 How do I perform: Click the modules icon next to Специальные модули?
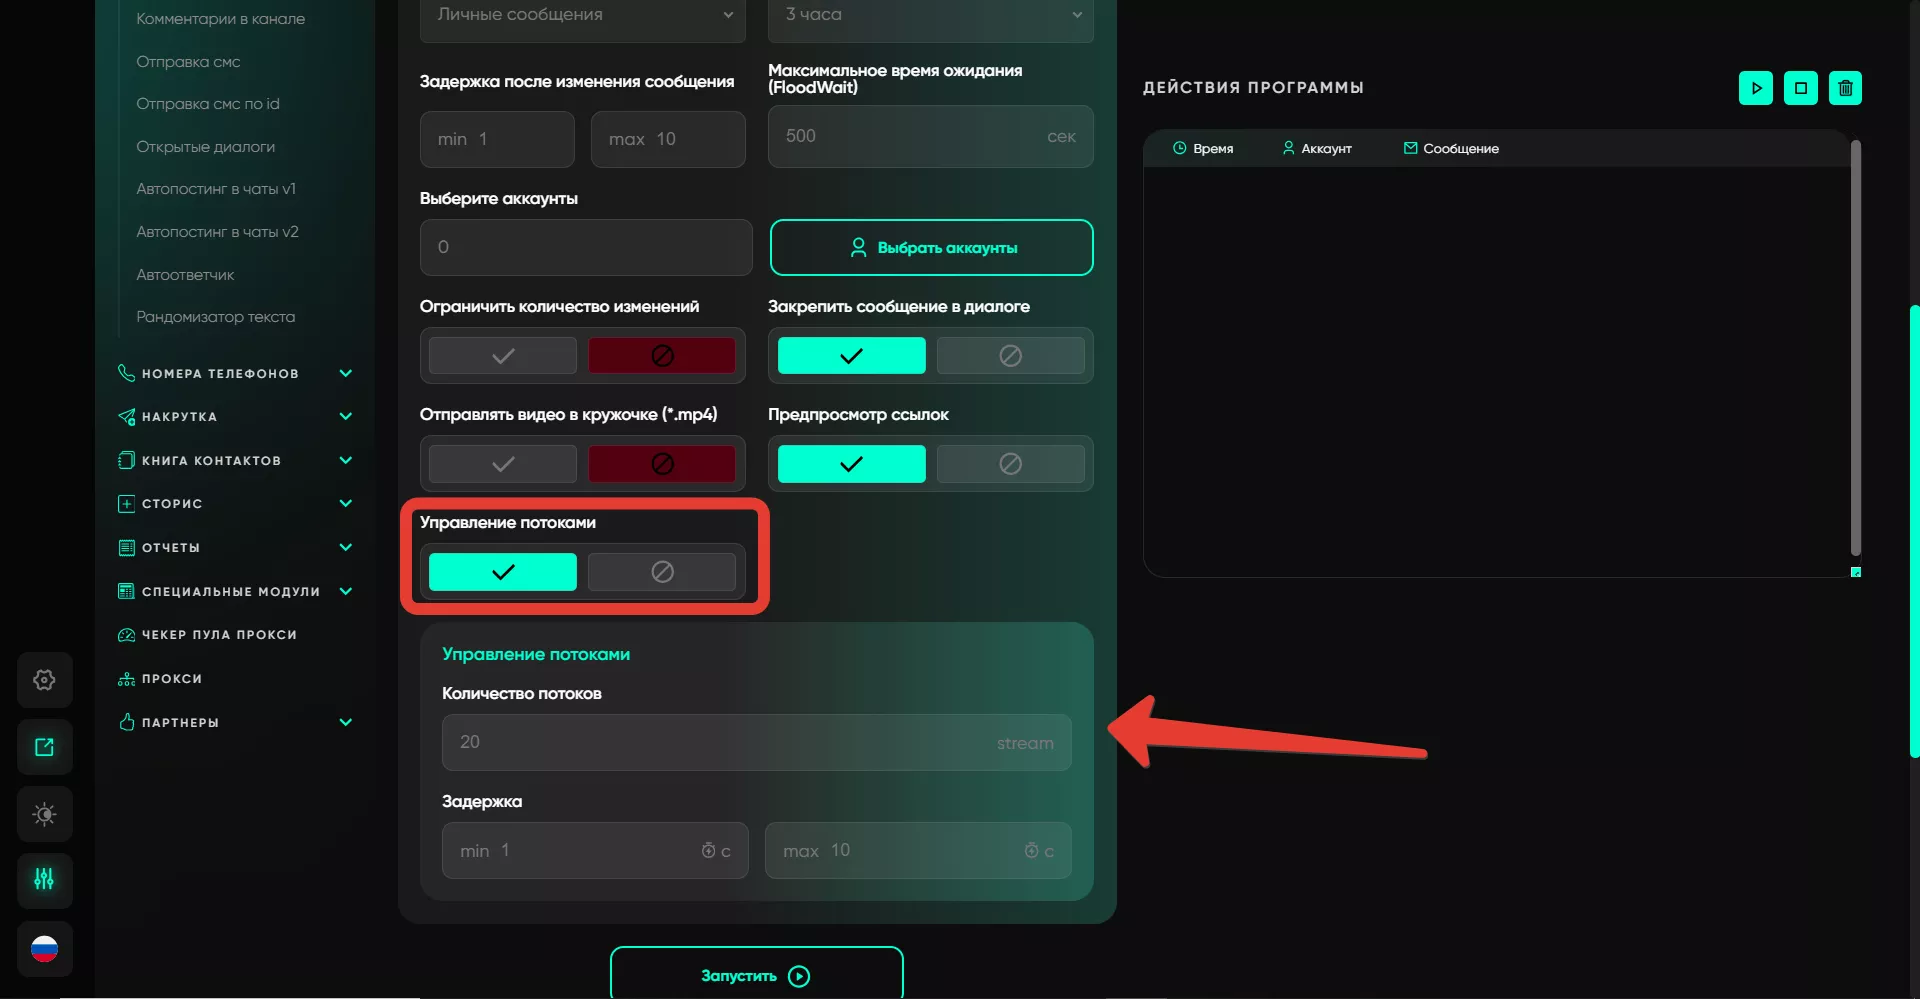[x=126, y=591]
